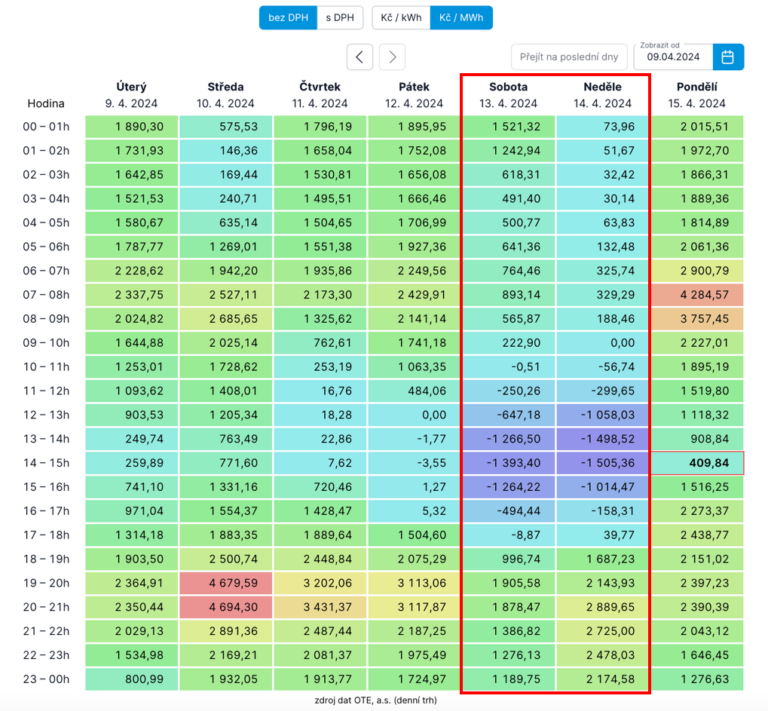Click the highlighted 409,84 Pondělí cell

click(697, 463)
